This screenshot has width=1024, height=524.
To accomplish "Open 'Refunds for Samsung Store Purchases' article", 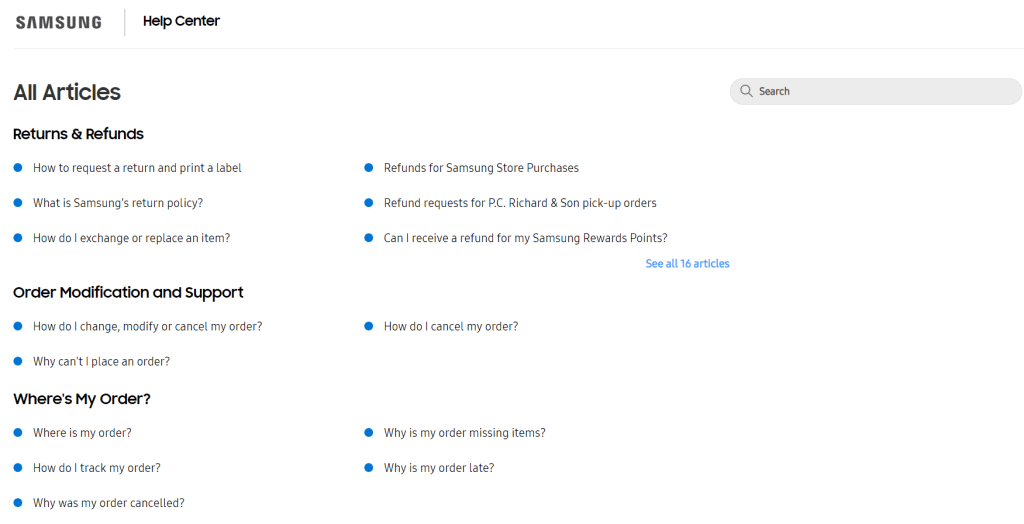I will click(481, 168).
